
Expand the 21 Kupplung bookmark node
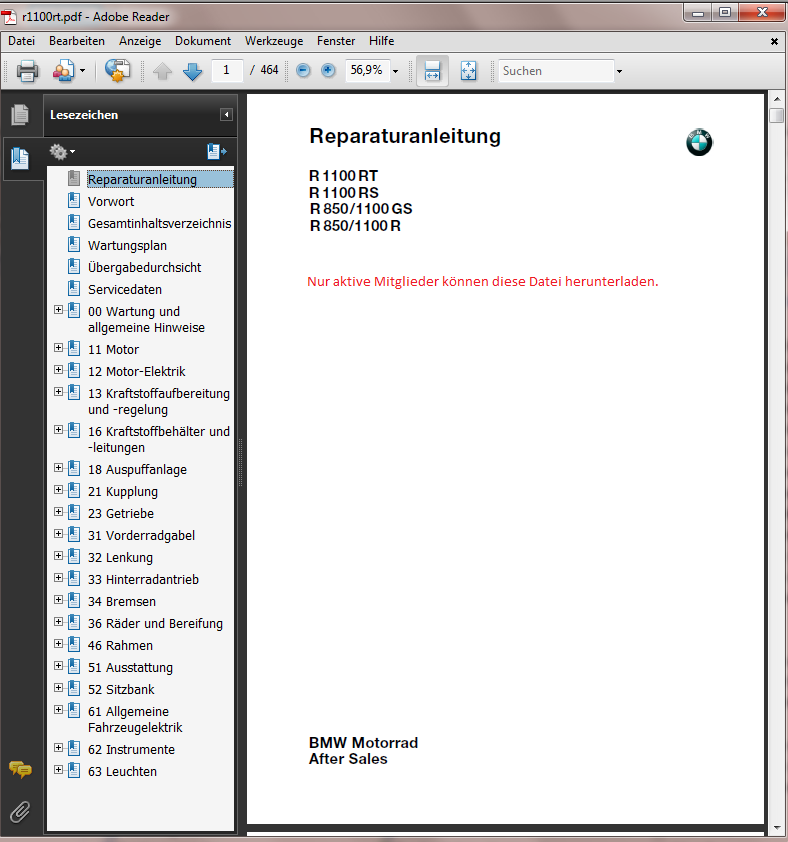click(59, 490)
